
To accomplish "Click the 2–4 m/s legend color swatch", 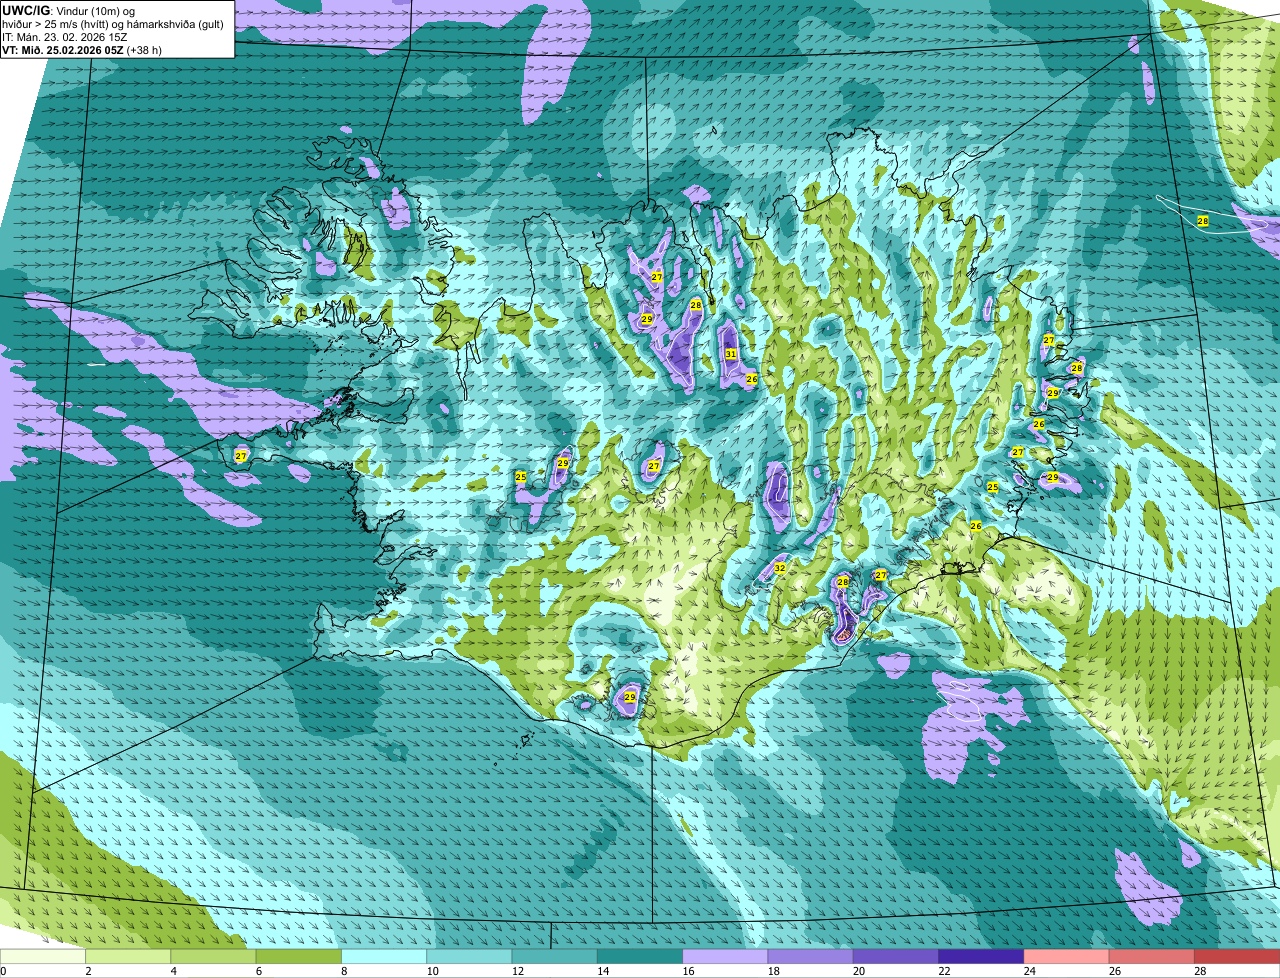I will 128,957.
